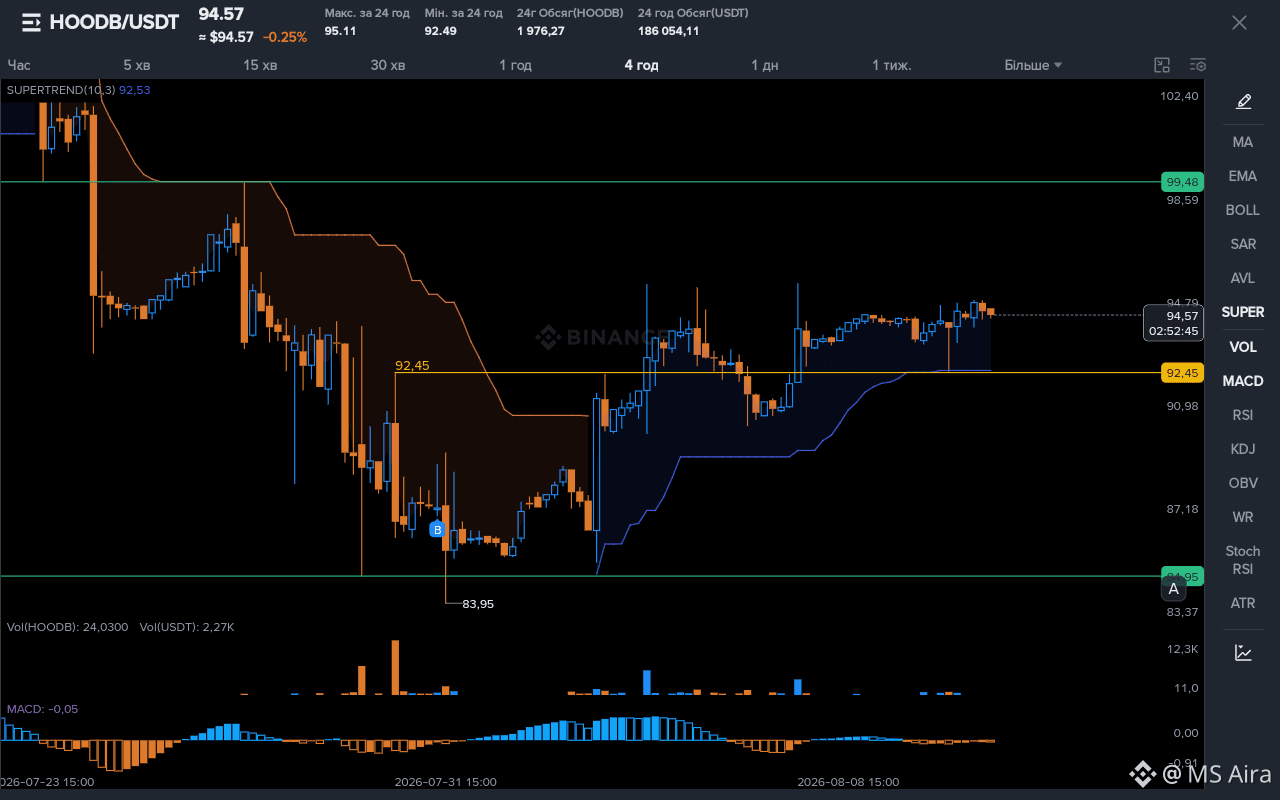Toggle the SAR indicator
Viewport: 1280px width, 800px height.
click(x=1243, y=244)
